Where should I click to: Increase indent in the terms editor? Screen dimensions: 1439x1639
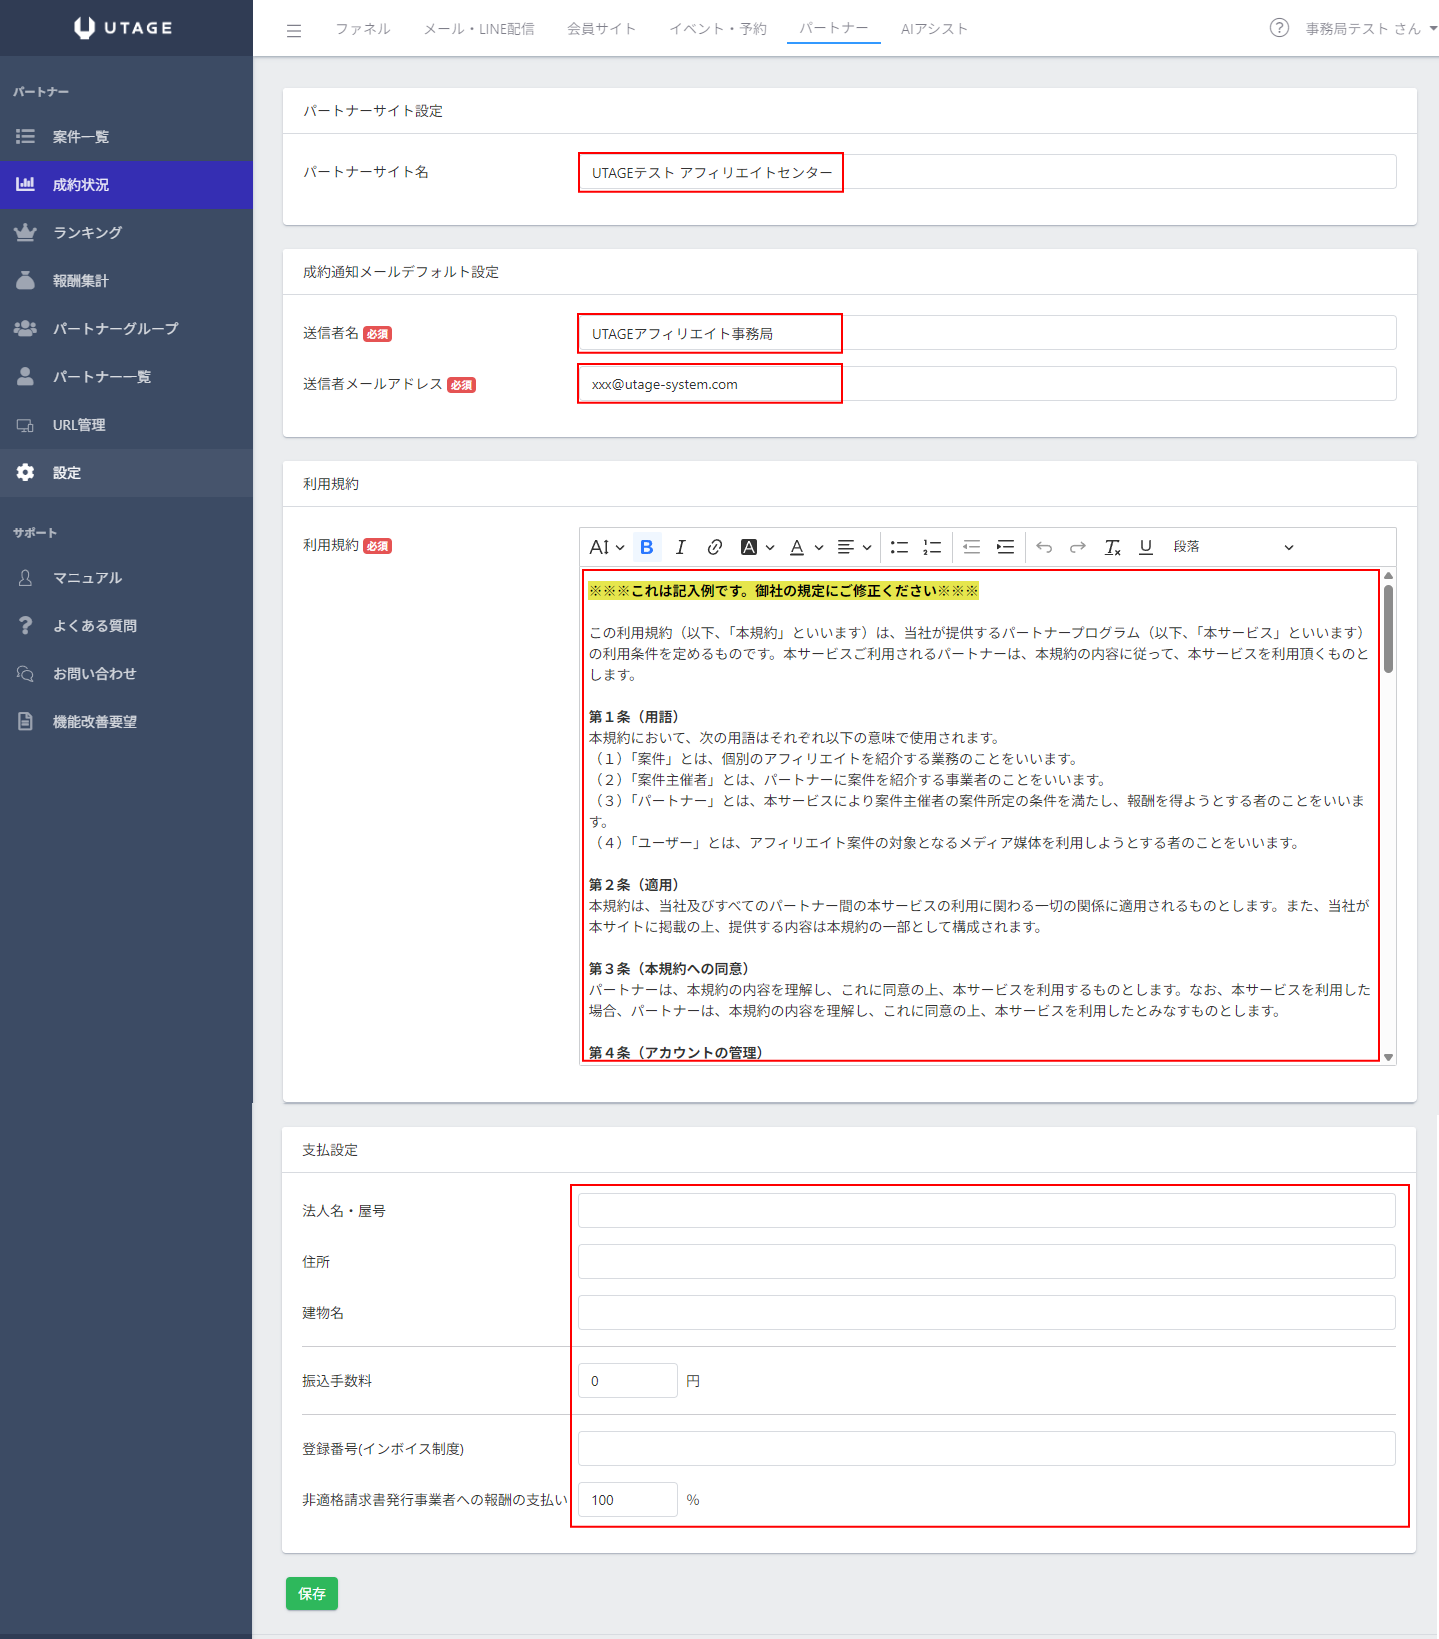(1005, 547)
